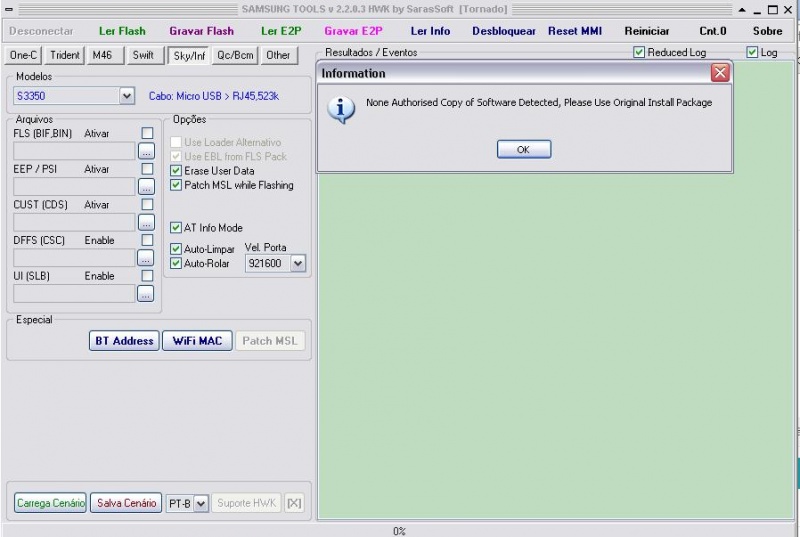Click the Desbloquear command
Screen dimensions: 800x537
pos(504,31)
